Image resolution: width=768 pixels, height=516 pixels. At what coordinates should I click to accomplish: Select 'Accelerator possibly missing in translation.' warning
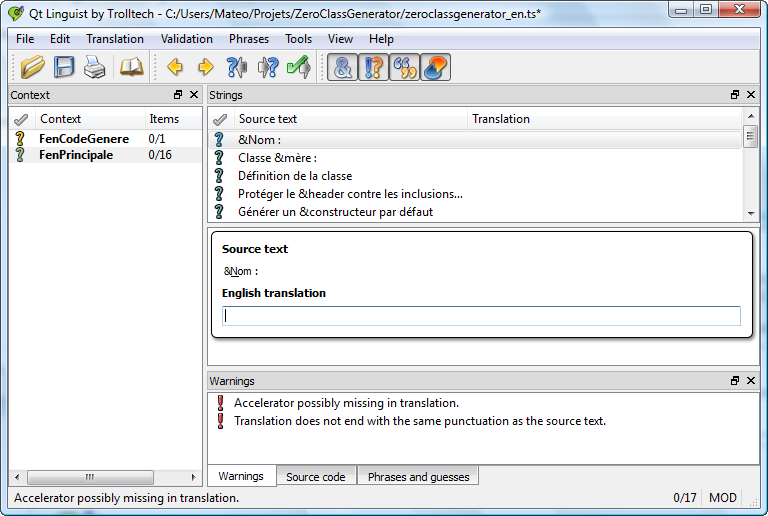(346, 403)
